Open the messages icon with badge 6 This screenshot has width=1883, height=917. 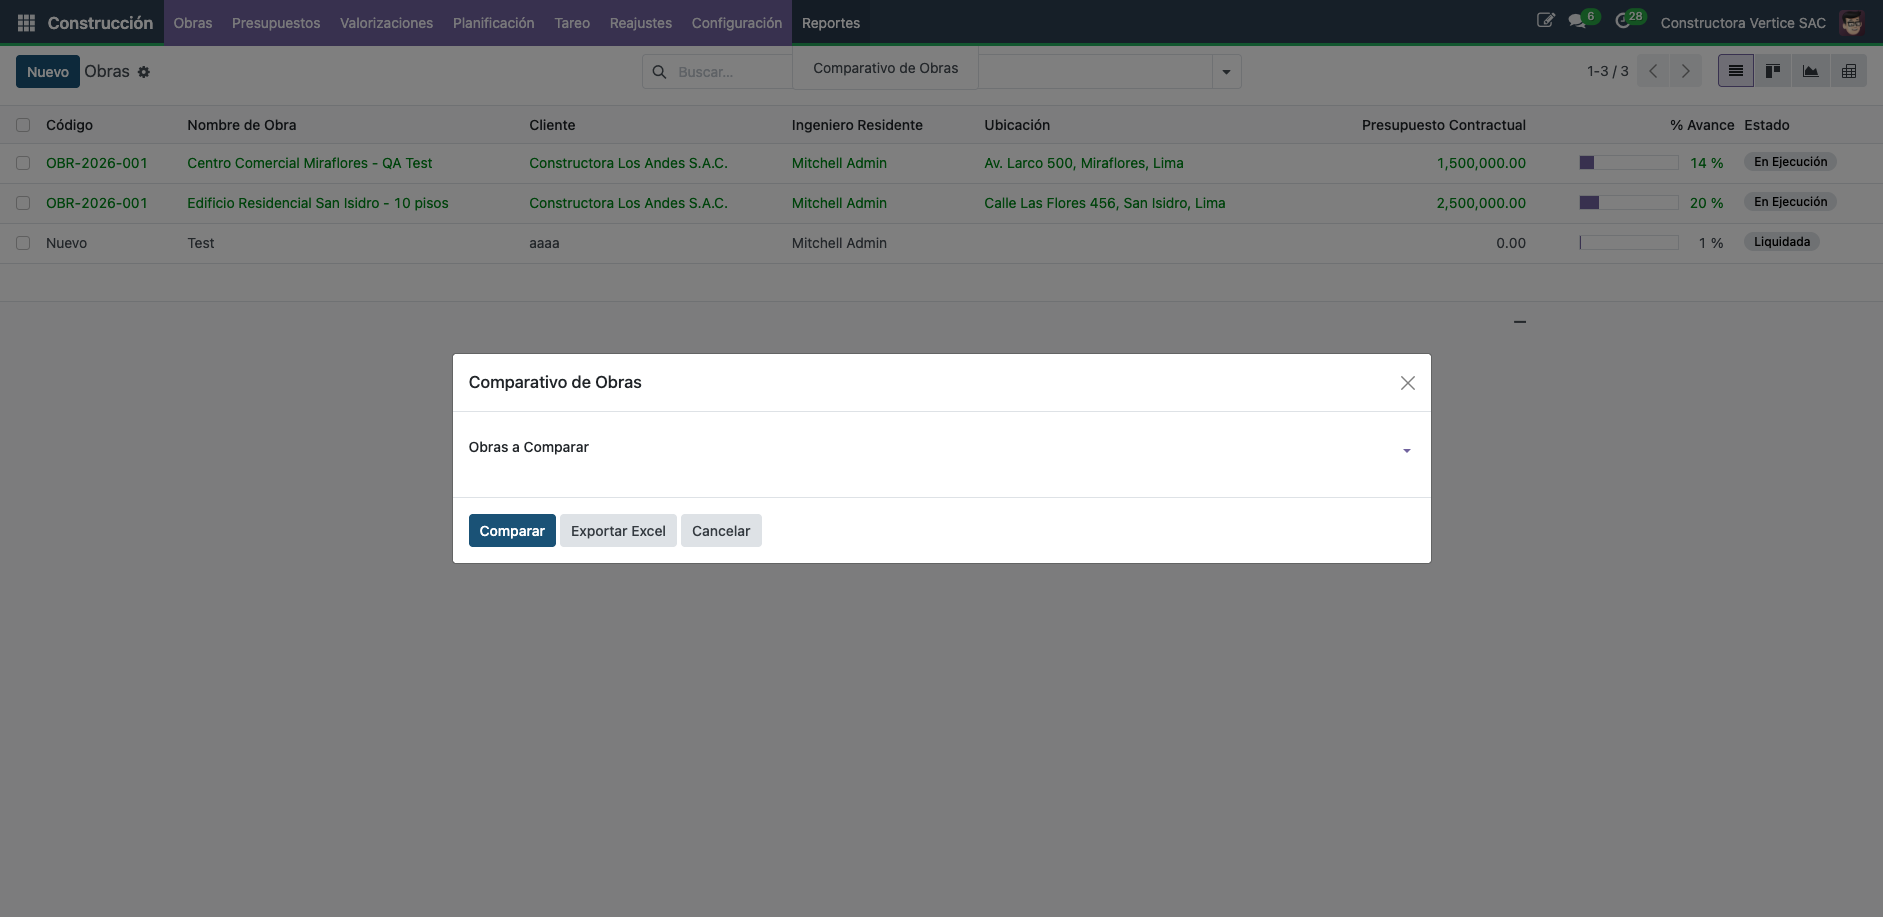pos(1583,20)
